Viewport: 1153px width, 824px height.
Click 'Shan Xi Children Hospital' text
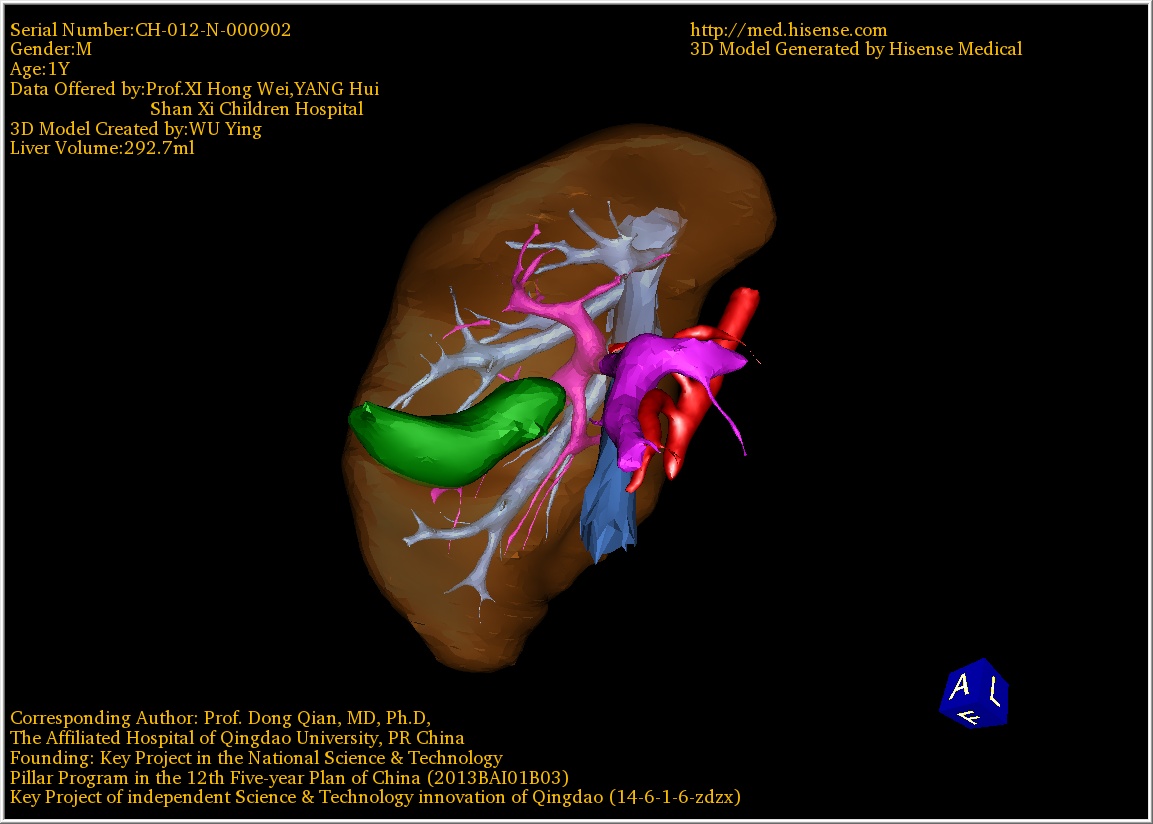tap(257, 109)
